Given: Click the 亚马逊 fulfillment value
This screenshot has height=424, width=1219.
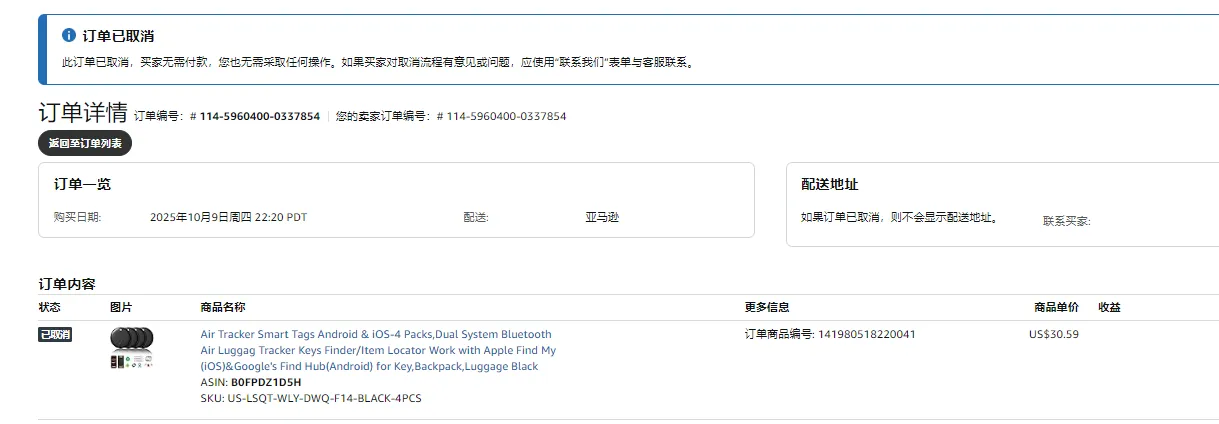Looking at the screenshot, I should click(602, 216).
